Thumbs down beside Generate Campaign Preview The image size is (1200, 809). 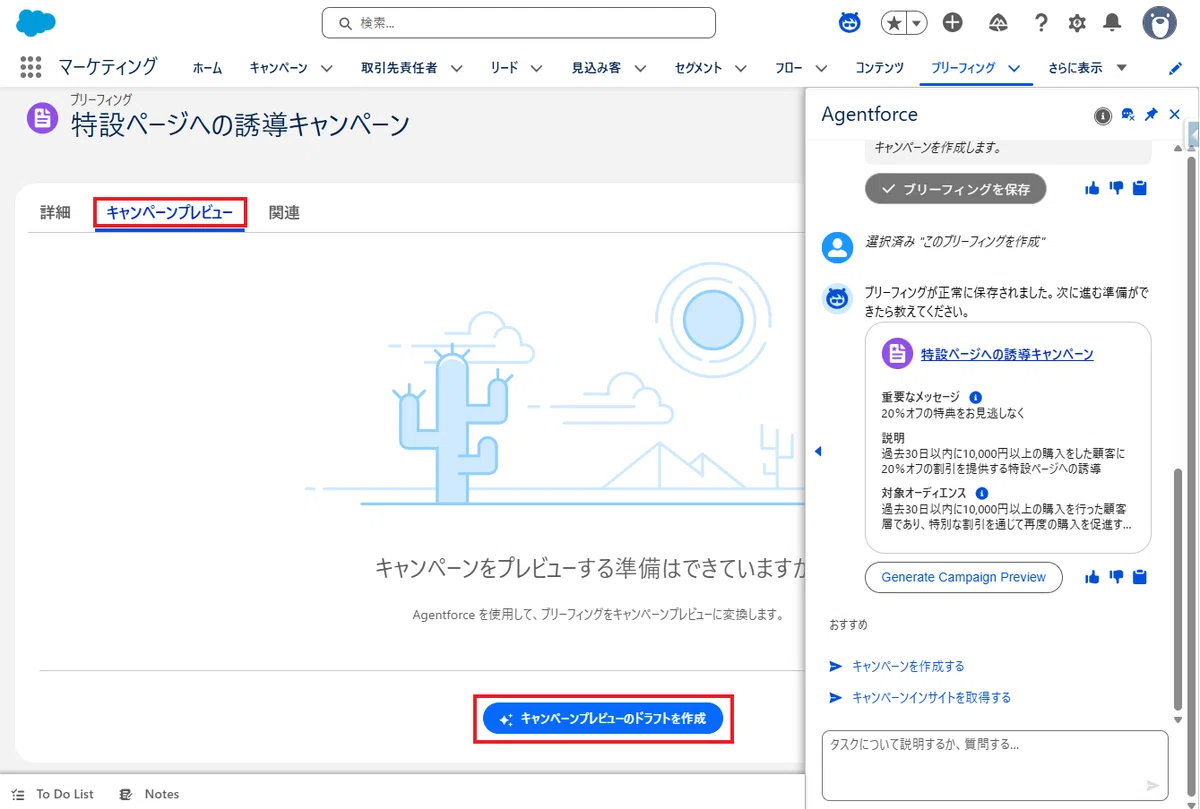coord(1116,577)
